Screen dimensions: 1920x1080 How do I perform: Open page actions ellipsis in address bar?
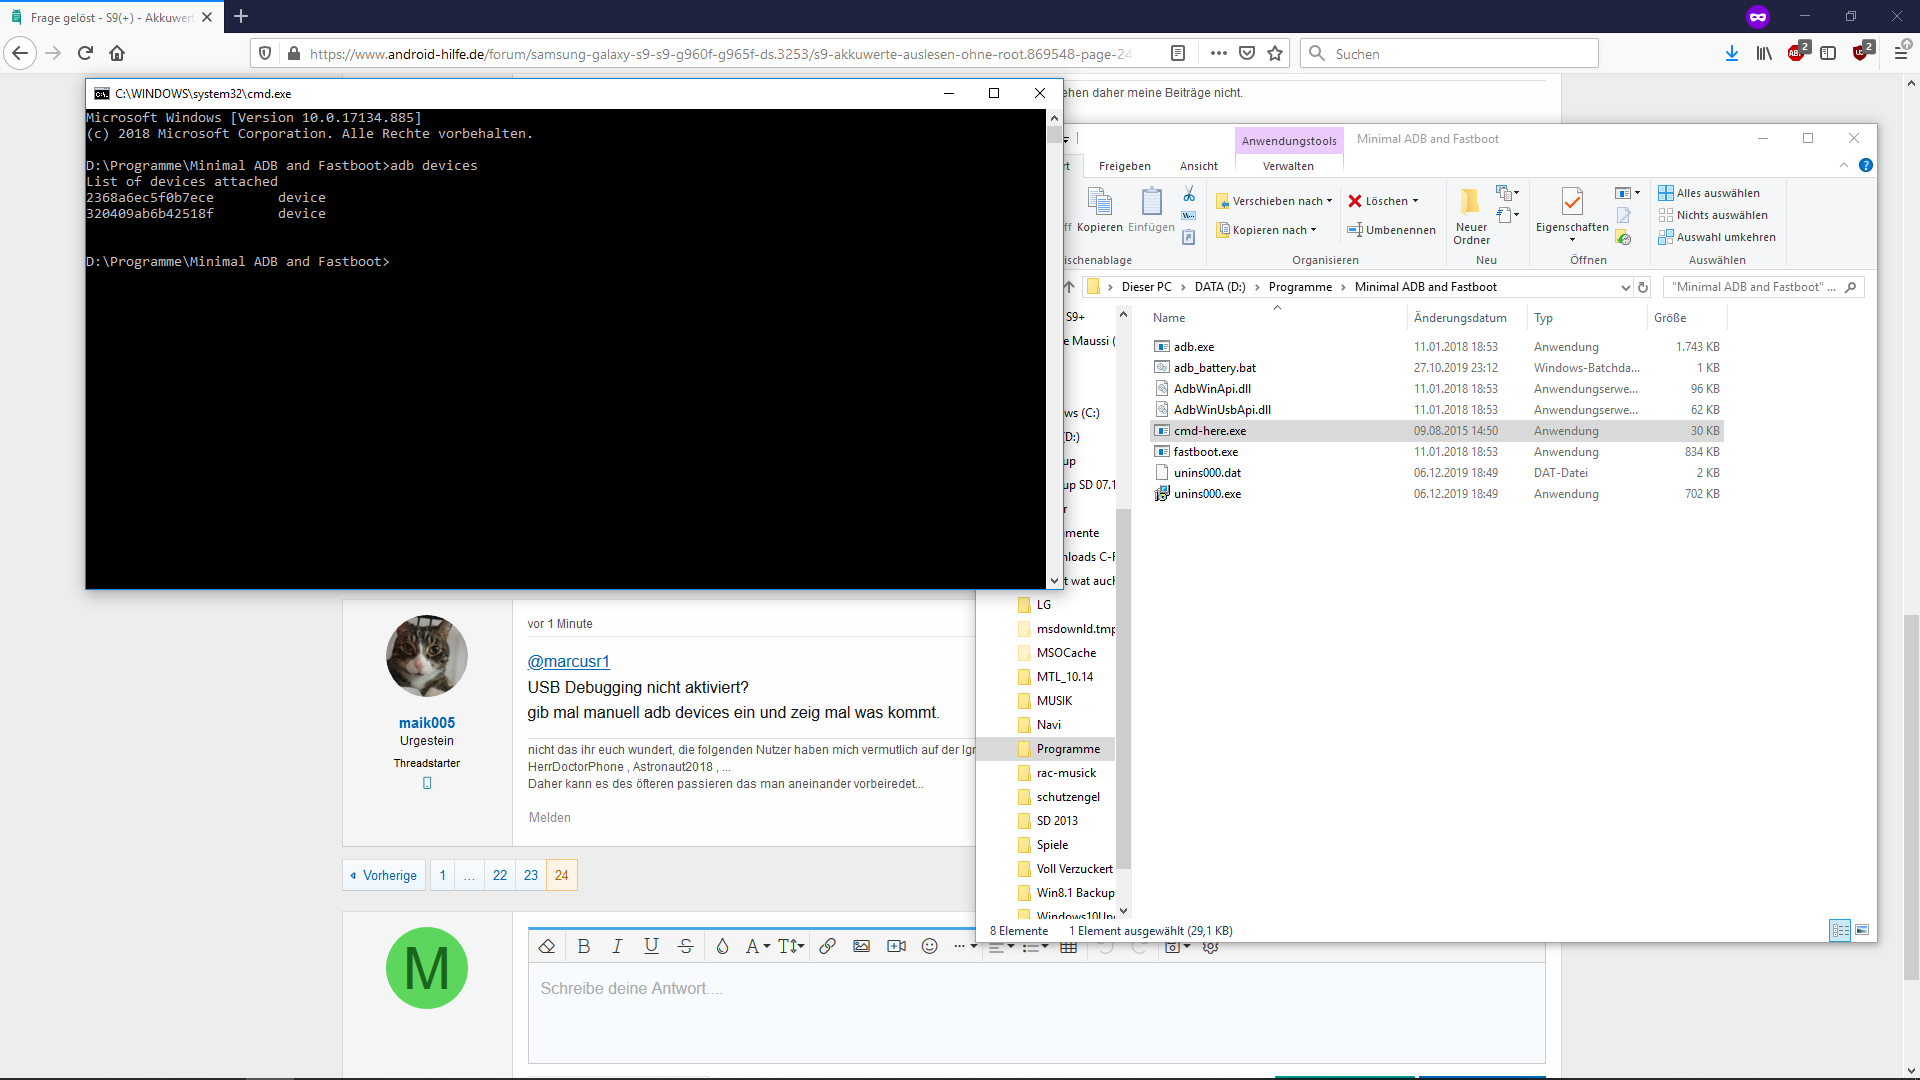1218,53
